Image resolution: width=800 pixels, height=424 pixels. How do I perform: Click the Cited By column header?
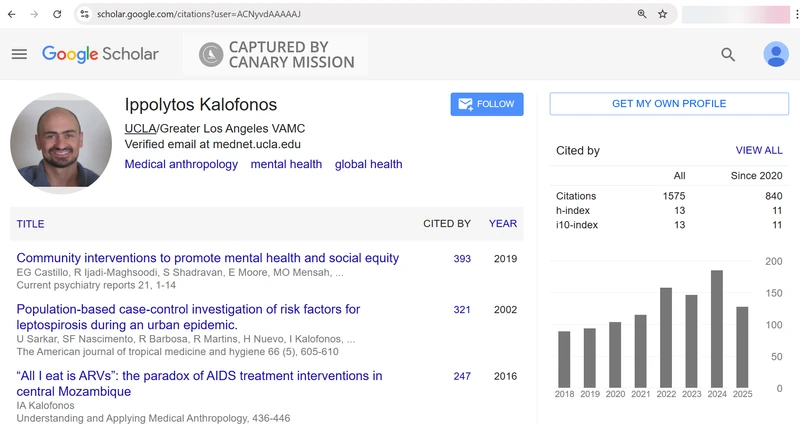pyautogui.click(x=446, y=223)
